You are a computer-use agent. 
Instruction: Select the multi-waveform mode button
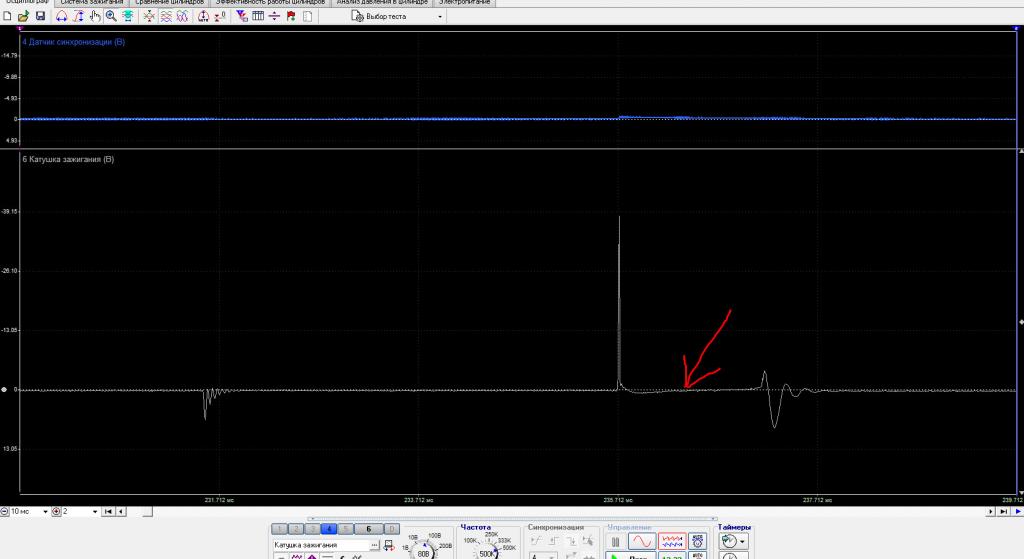tap(672, 542)
